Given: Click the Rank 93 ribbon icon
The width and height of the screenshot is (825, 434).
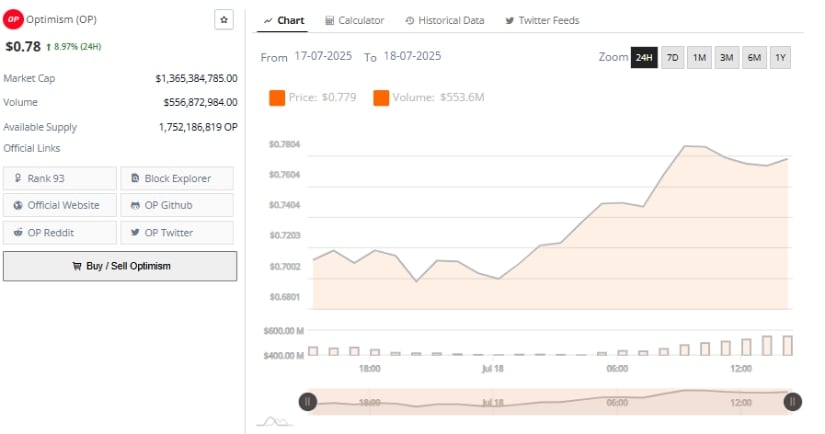Looking at the screenshot, I should click(18, 178).
